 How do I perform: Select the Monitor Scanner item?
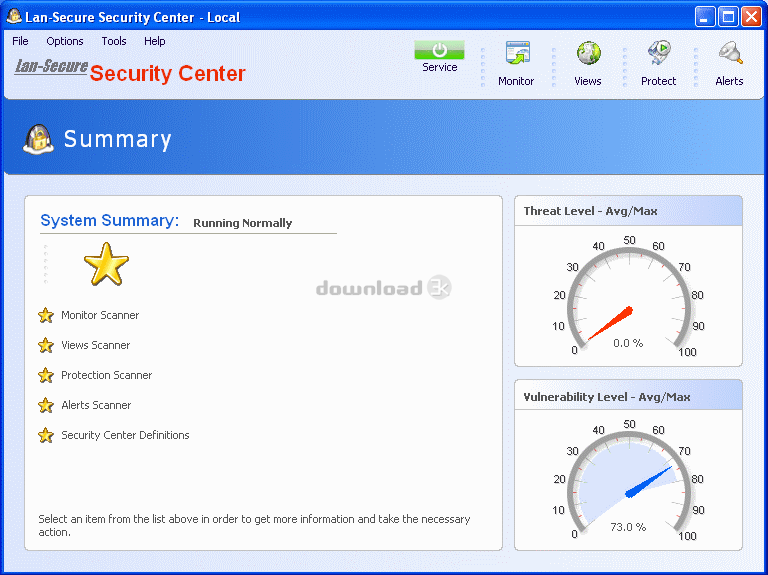click(x=100, y=315)
